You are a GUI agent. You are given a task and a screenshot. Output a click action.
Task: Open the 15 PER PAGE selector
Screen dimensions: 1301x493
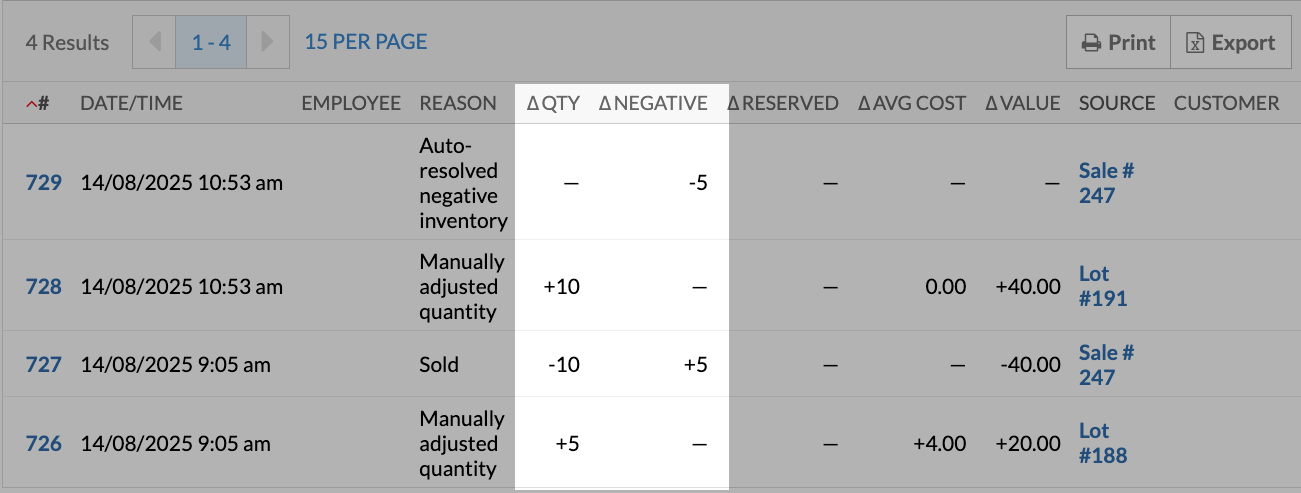pyautogui.click(x=366, y=42)
